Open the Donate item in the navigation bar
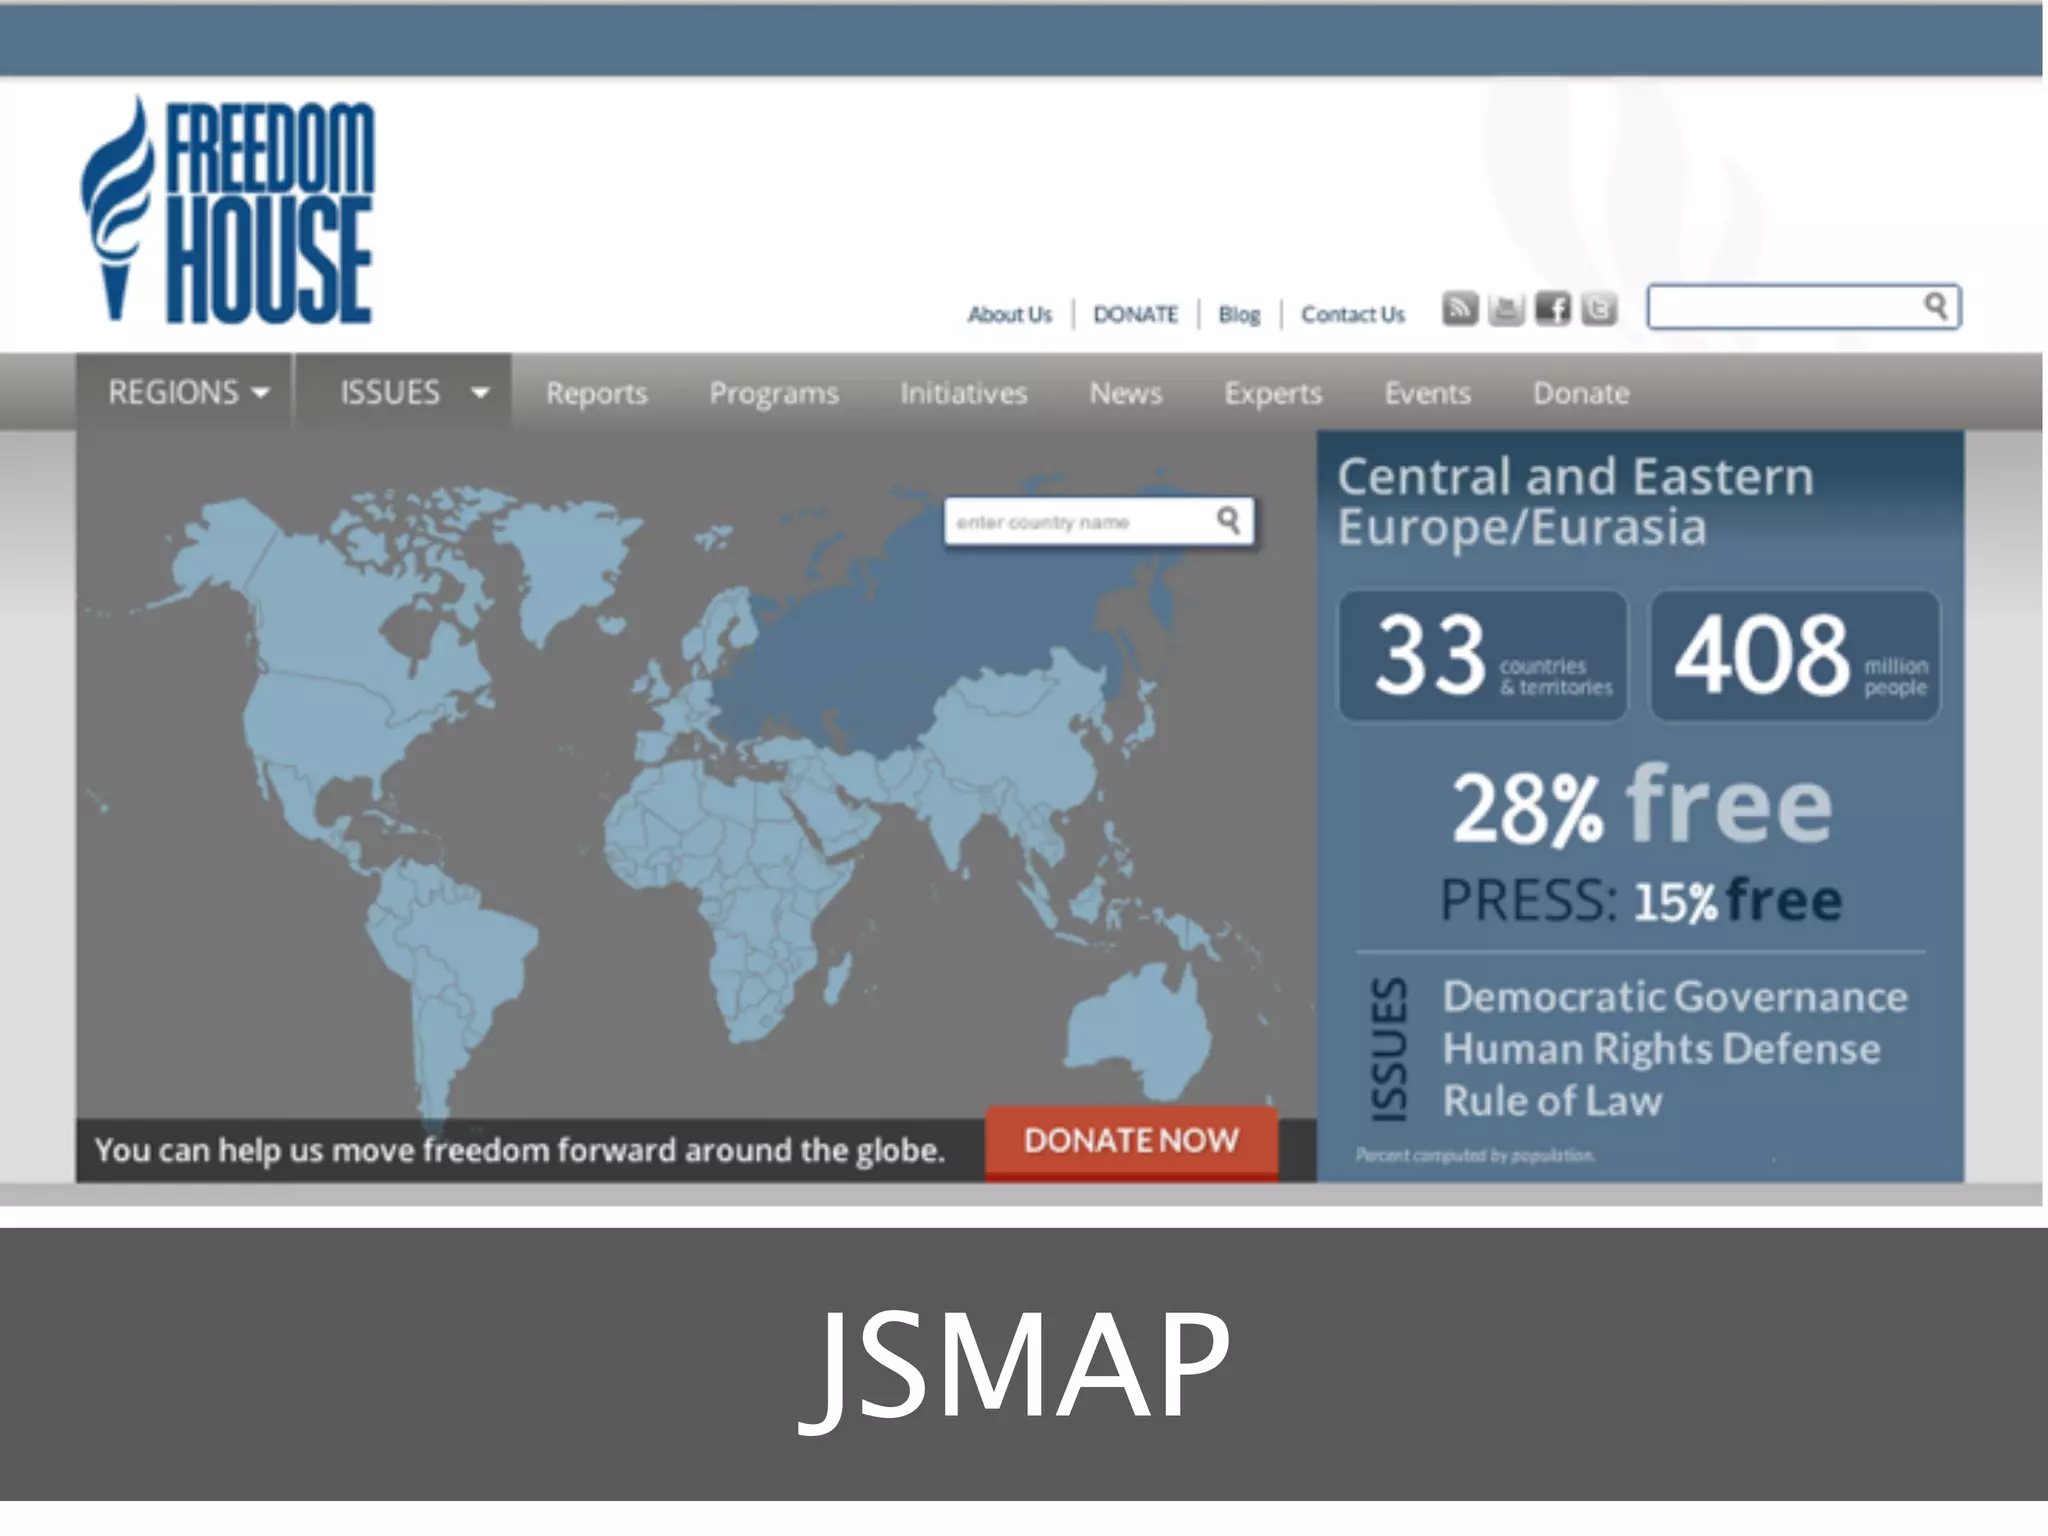Image resolution: width=2048 pixels, height=1536 pixels. point(1581,393)
